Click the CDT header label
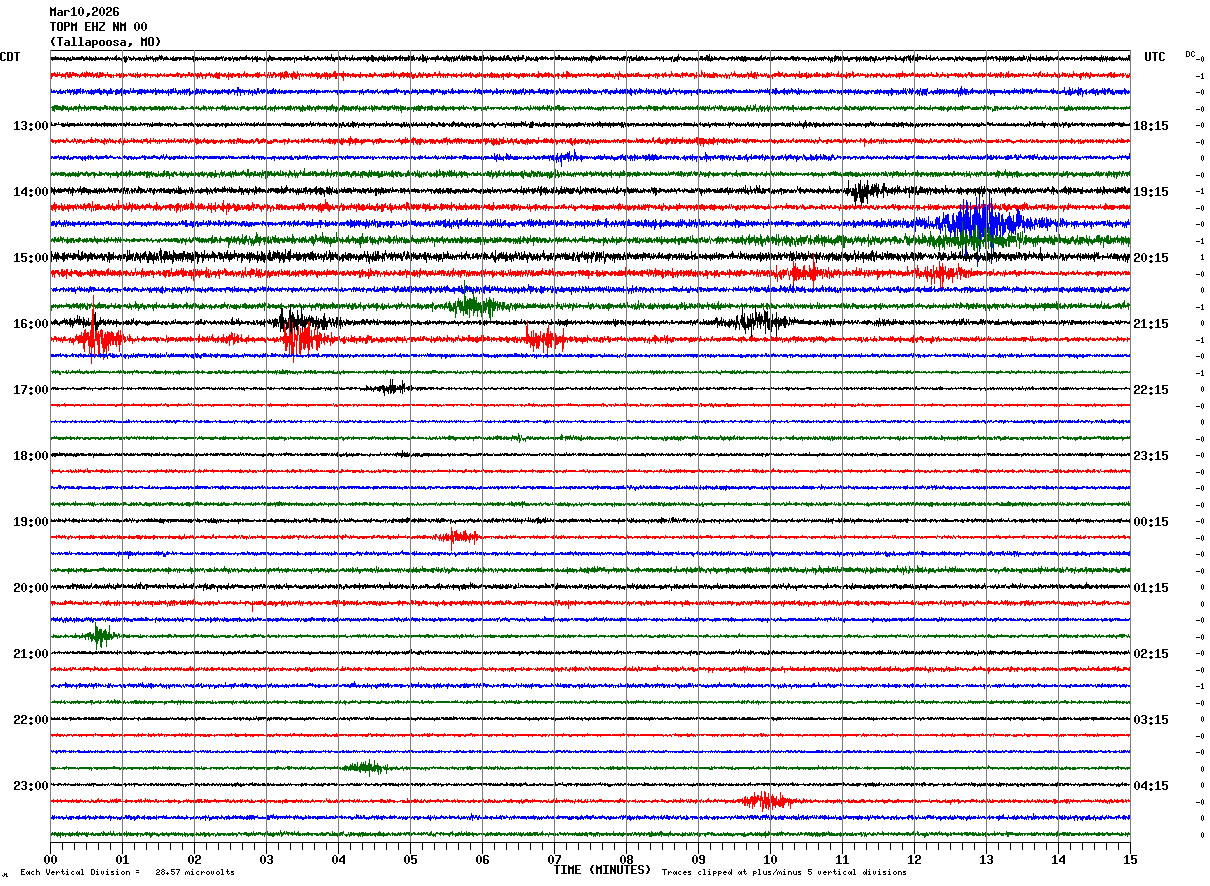Screen dimensions: 1210x886 point(10,57)
